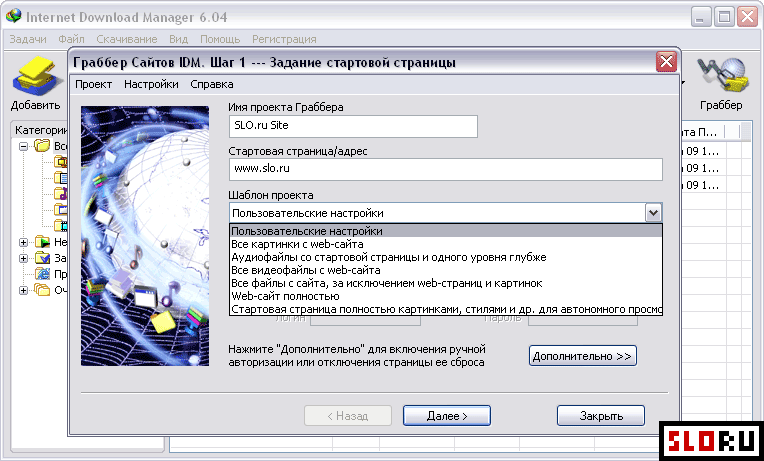Image resolution: width=764 pixels, height=461 pixels.
Task: Click the Стартовая страница/адрес input field
Action: click(445, 169)
